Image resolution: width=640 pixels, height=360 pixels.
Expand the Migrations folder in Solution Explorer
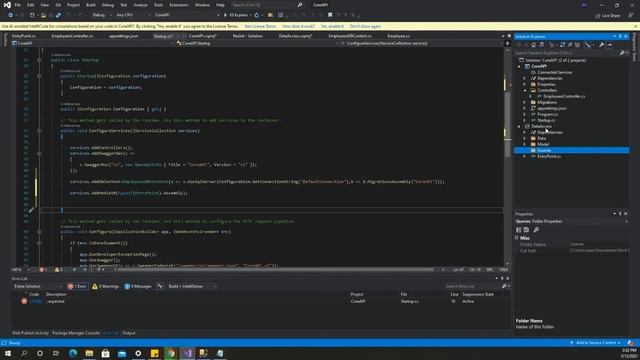coord(524,102)
